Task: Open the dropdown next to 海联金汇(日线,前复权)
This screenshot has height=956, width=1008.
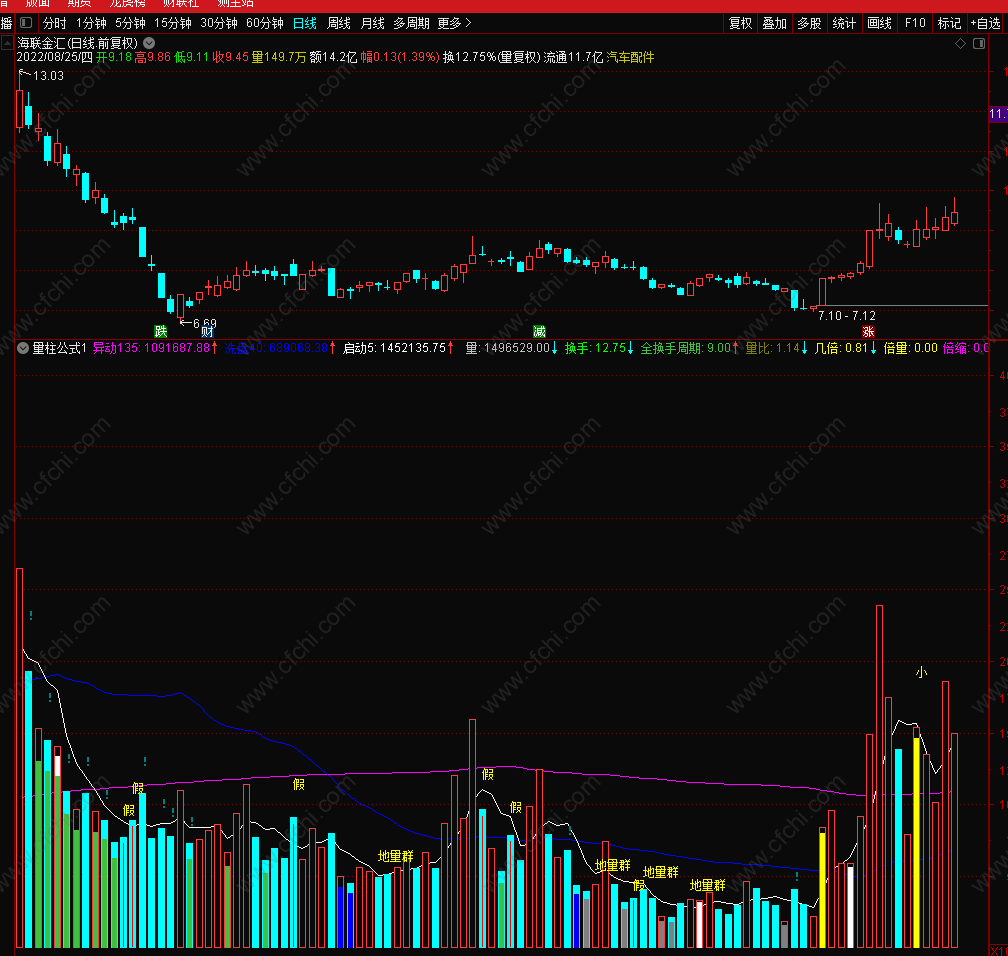Action: [x=149, y=43]
